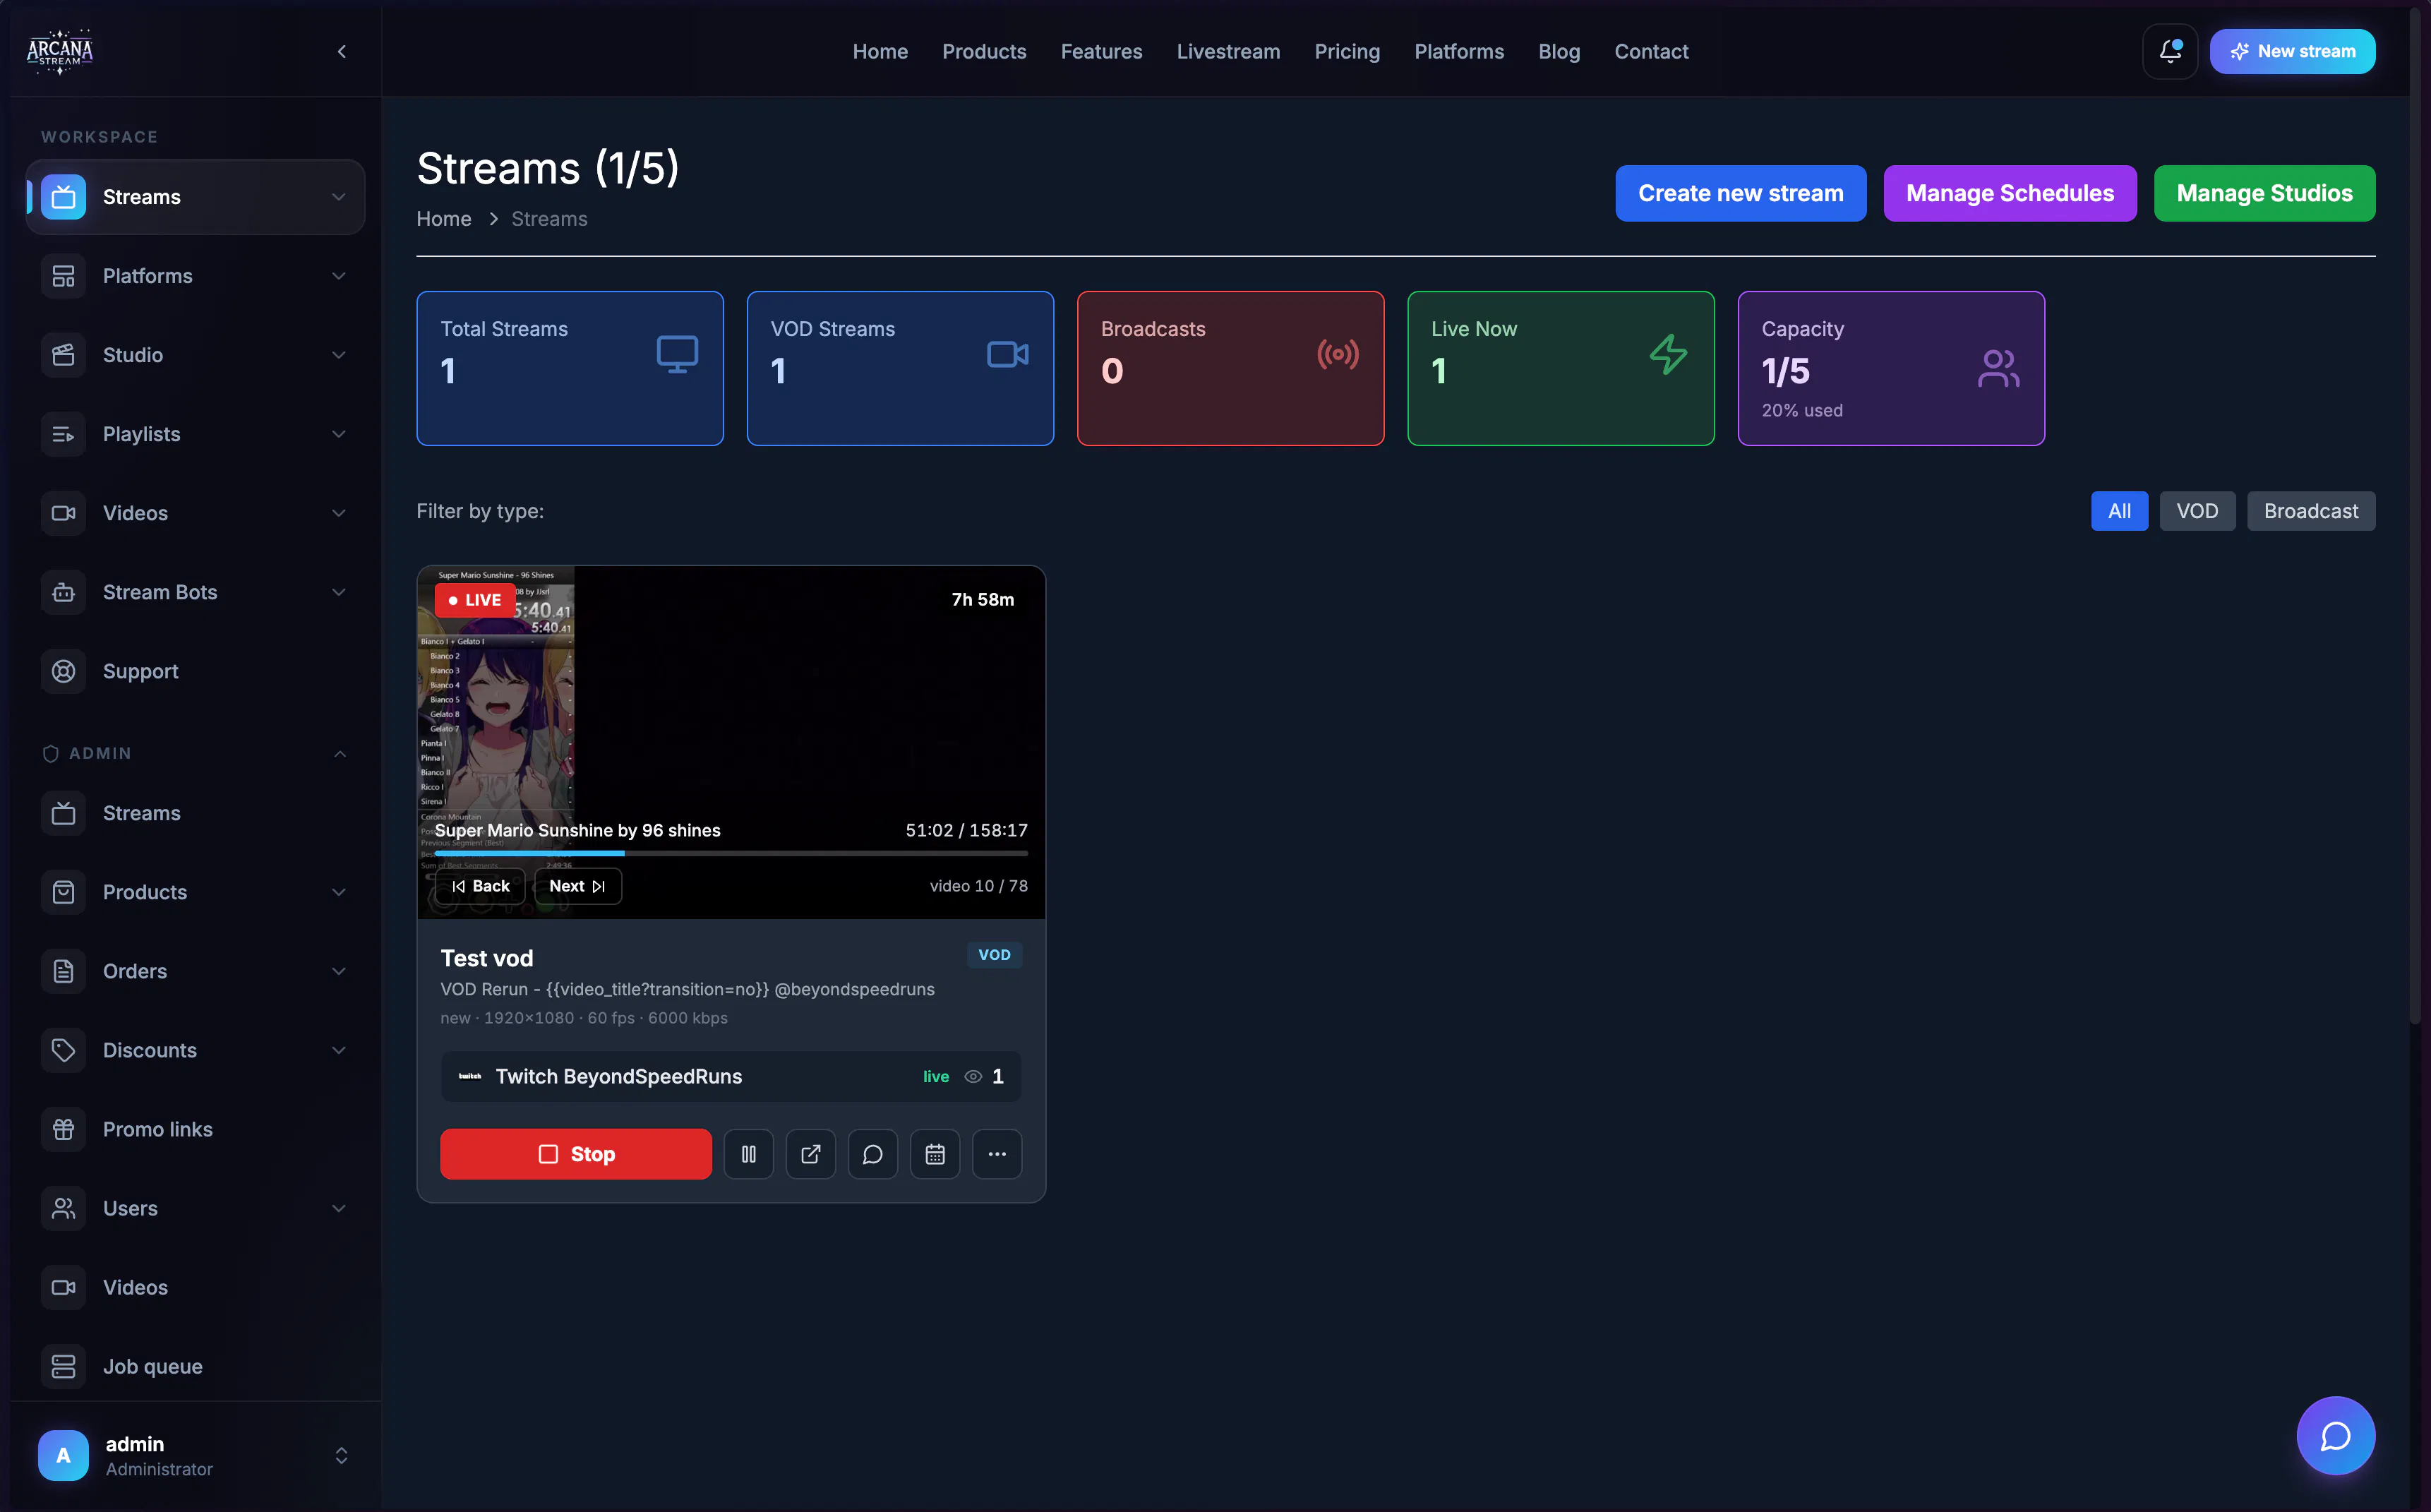Seek on the video progress bar
The height and width of the screenshot is (1512, 2431).
point(730,853)
